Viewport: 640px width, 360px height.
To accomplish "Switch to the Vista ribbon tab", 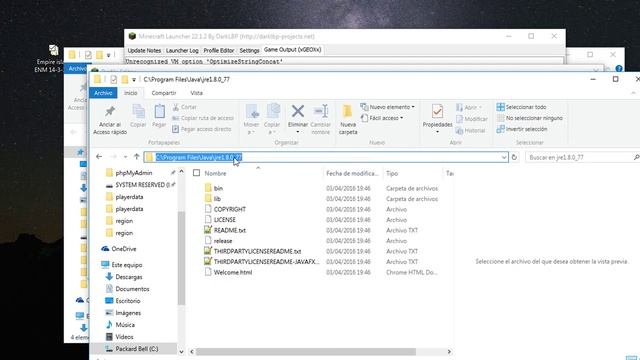I will (x=196, y=93).
